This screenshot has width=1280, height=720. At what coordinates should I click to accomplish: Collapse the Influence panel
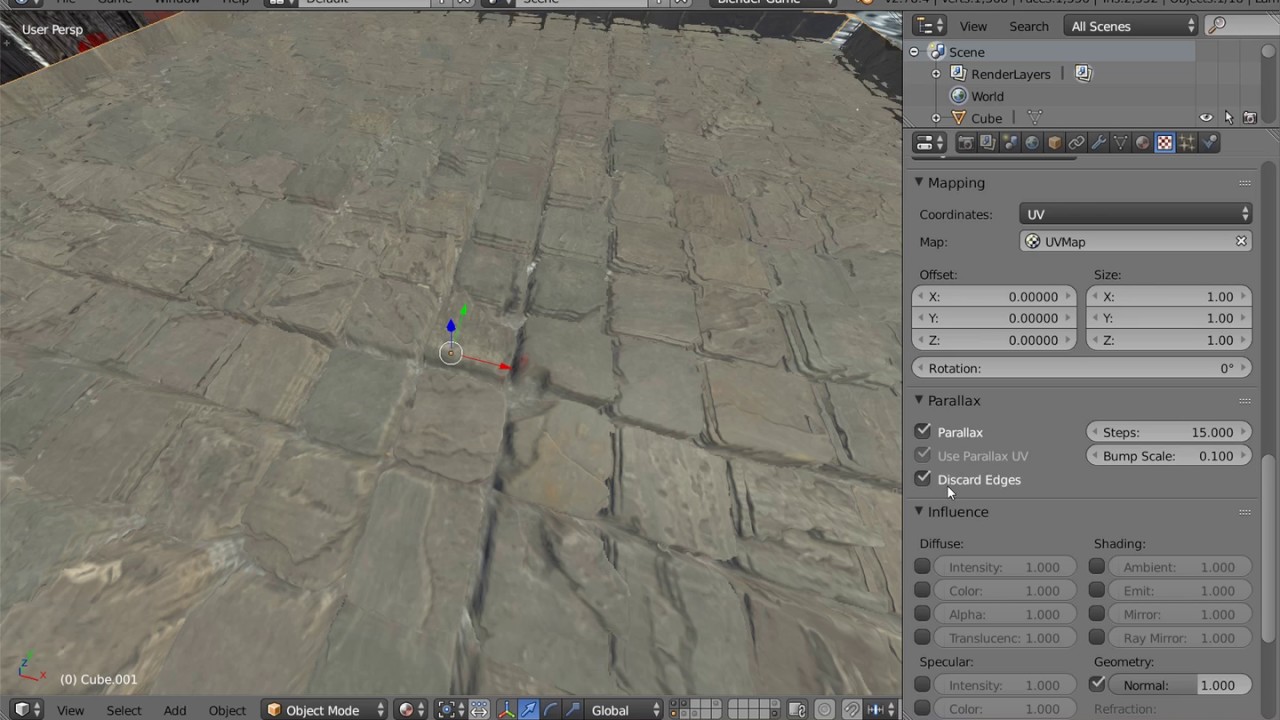pos(918,511)
